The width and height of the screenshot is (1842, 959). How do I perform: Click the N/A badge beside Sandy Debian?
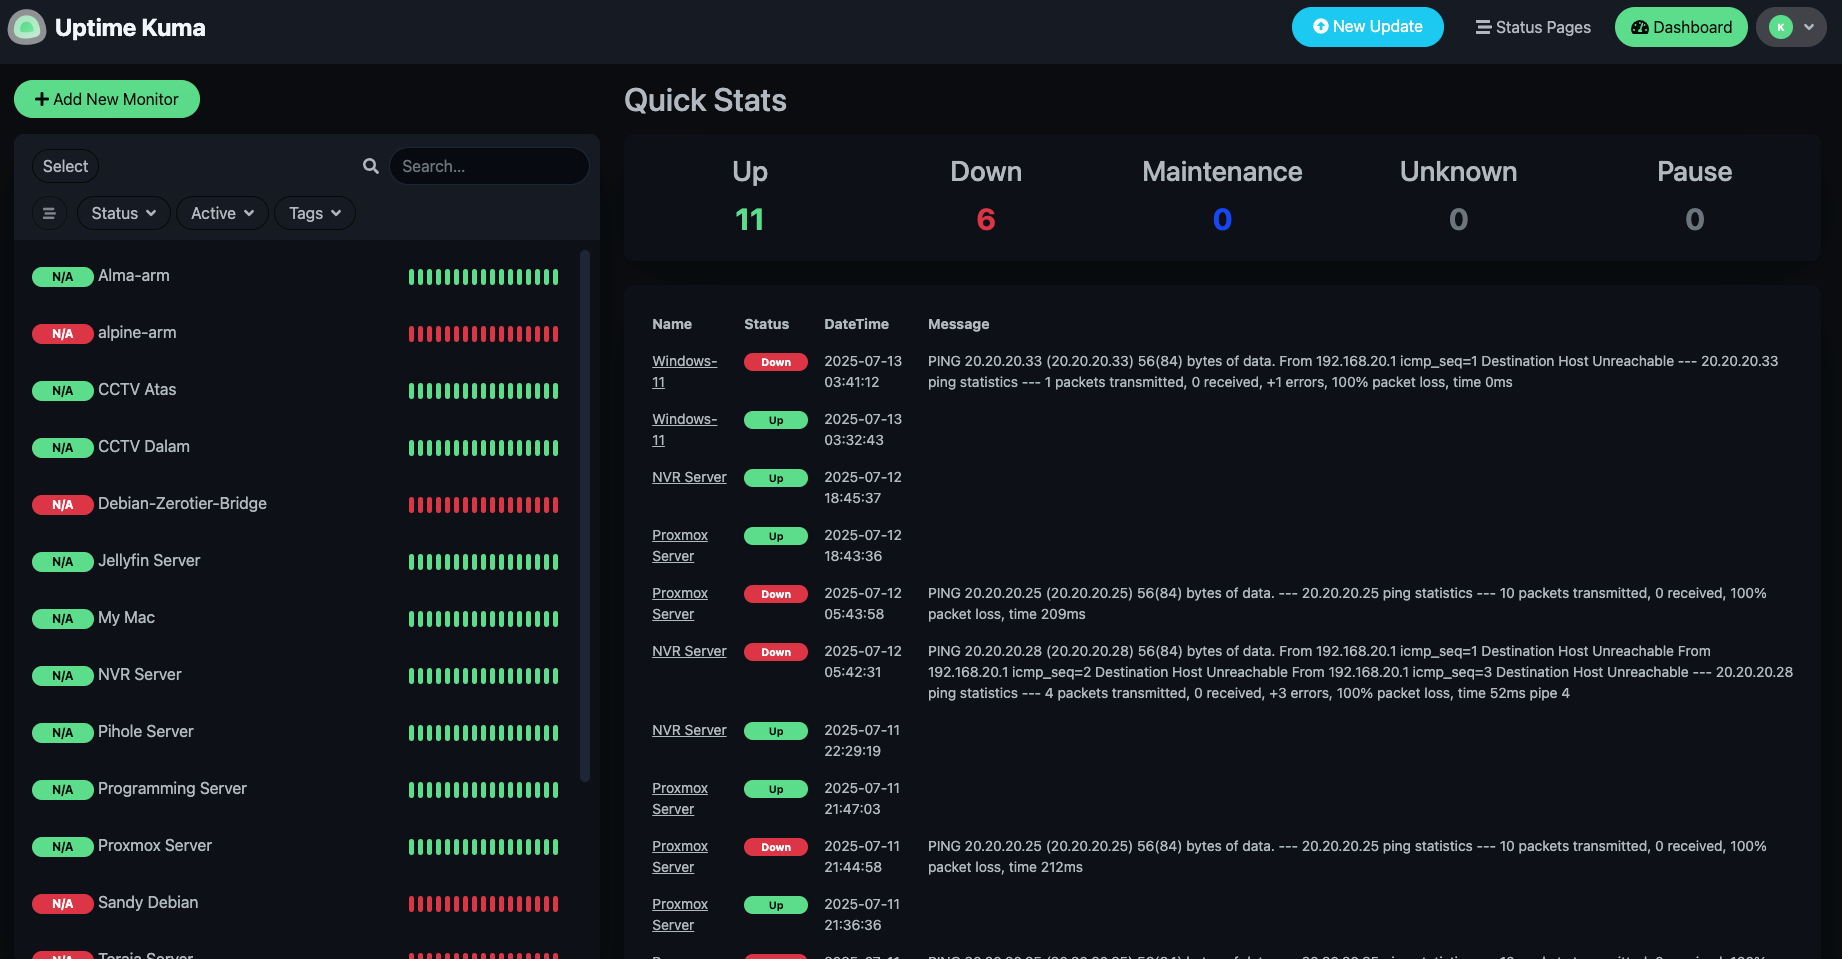pyautogui.click(x=62, y=904)
